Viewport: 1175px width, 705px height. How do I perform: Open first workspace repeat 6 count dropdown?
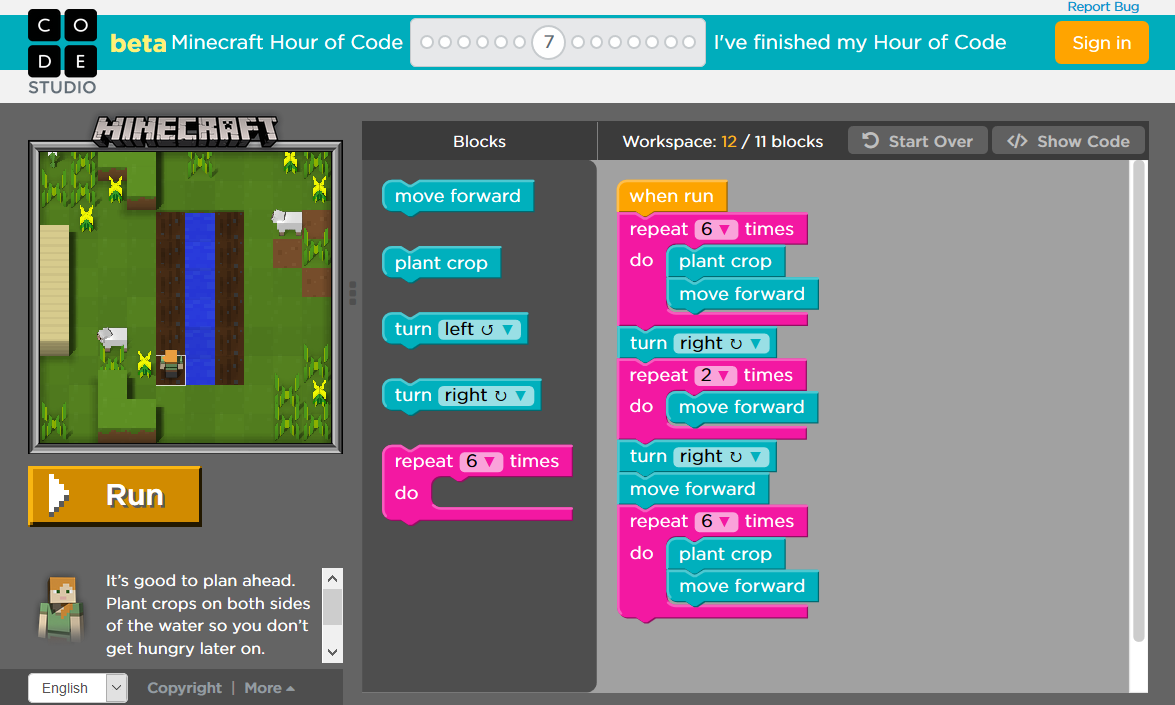pos(716,229)
